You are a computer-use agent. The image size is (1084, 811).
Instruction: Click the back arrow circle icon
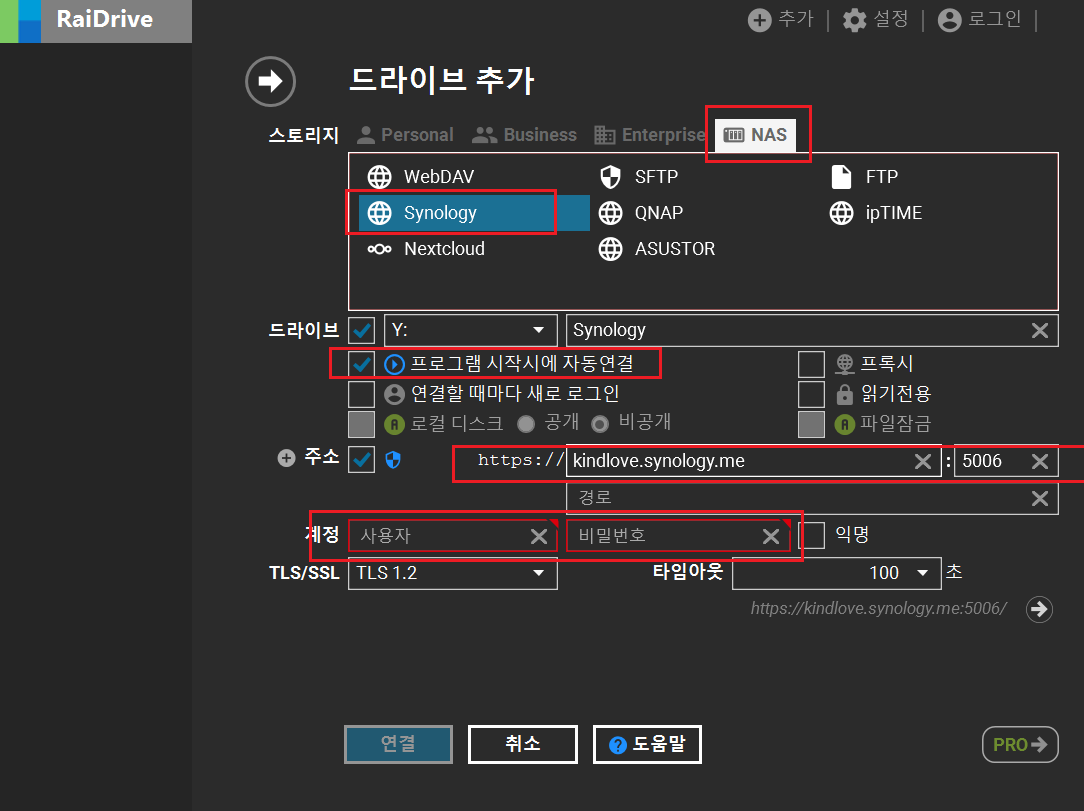tap(270, 82)
